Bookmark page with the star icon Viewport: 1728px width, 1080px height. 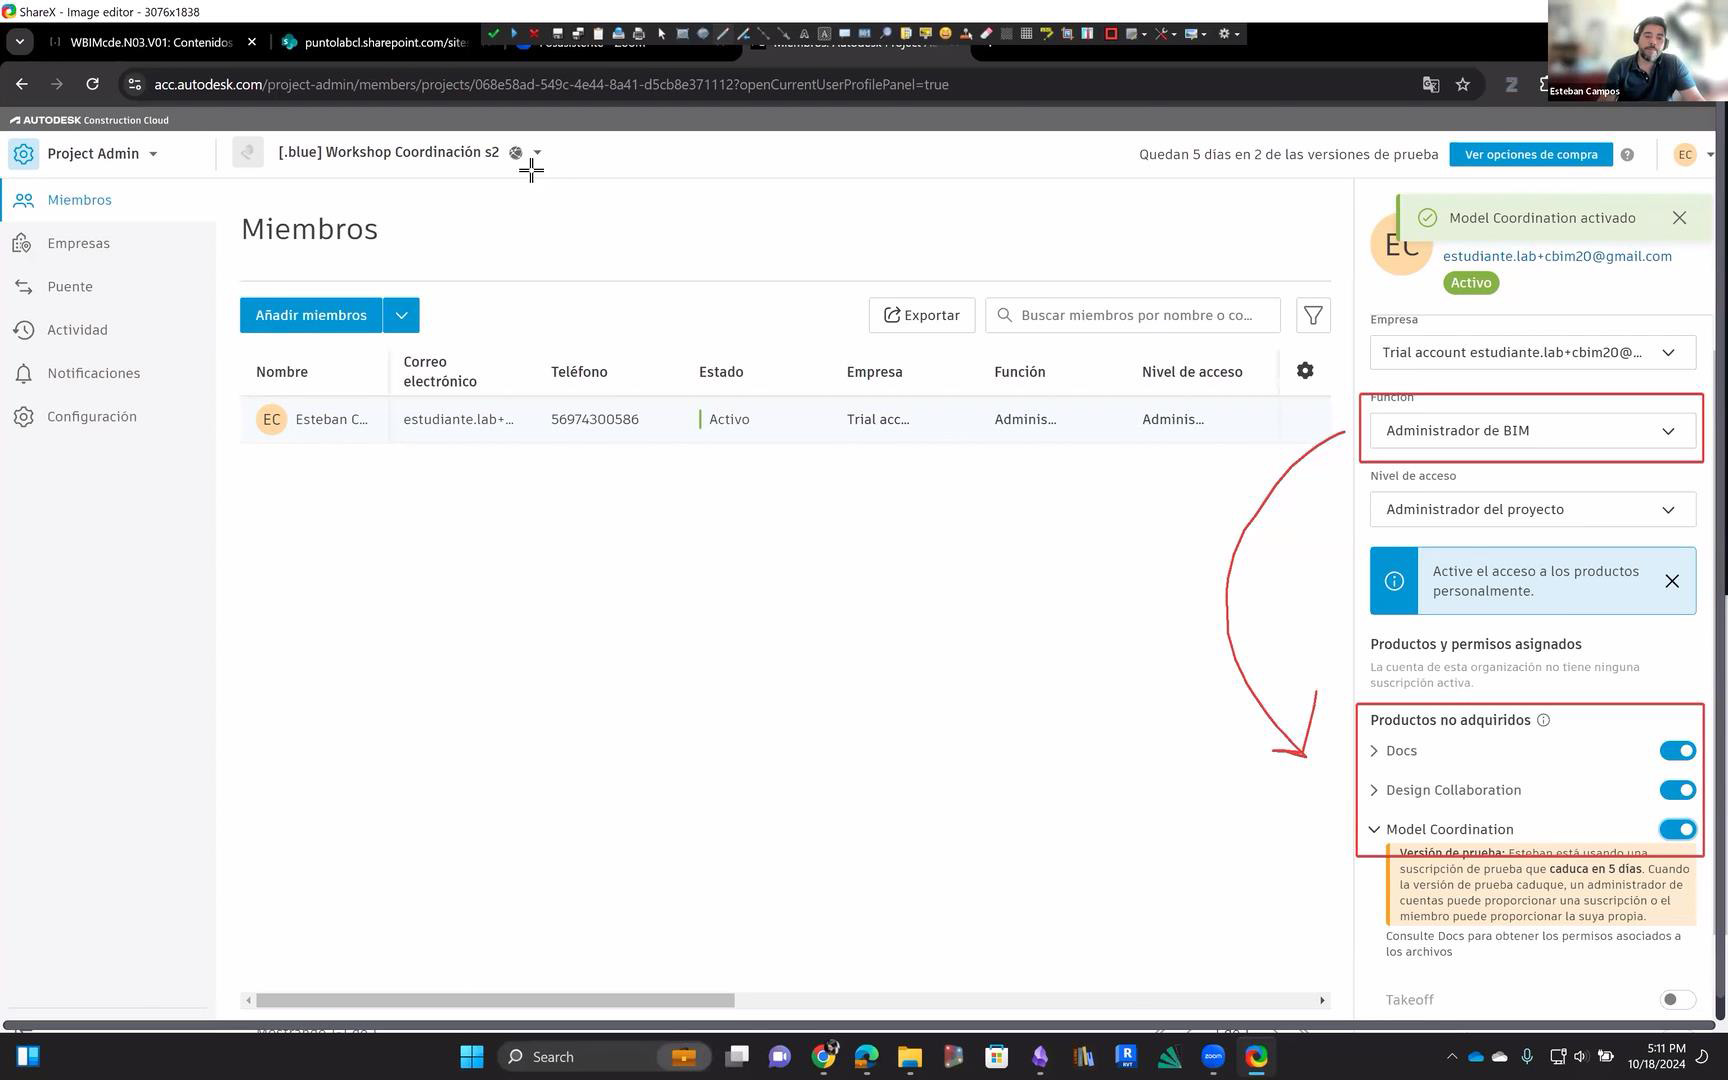[1463, 84]
